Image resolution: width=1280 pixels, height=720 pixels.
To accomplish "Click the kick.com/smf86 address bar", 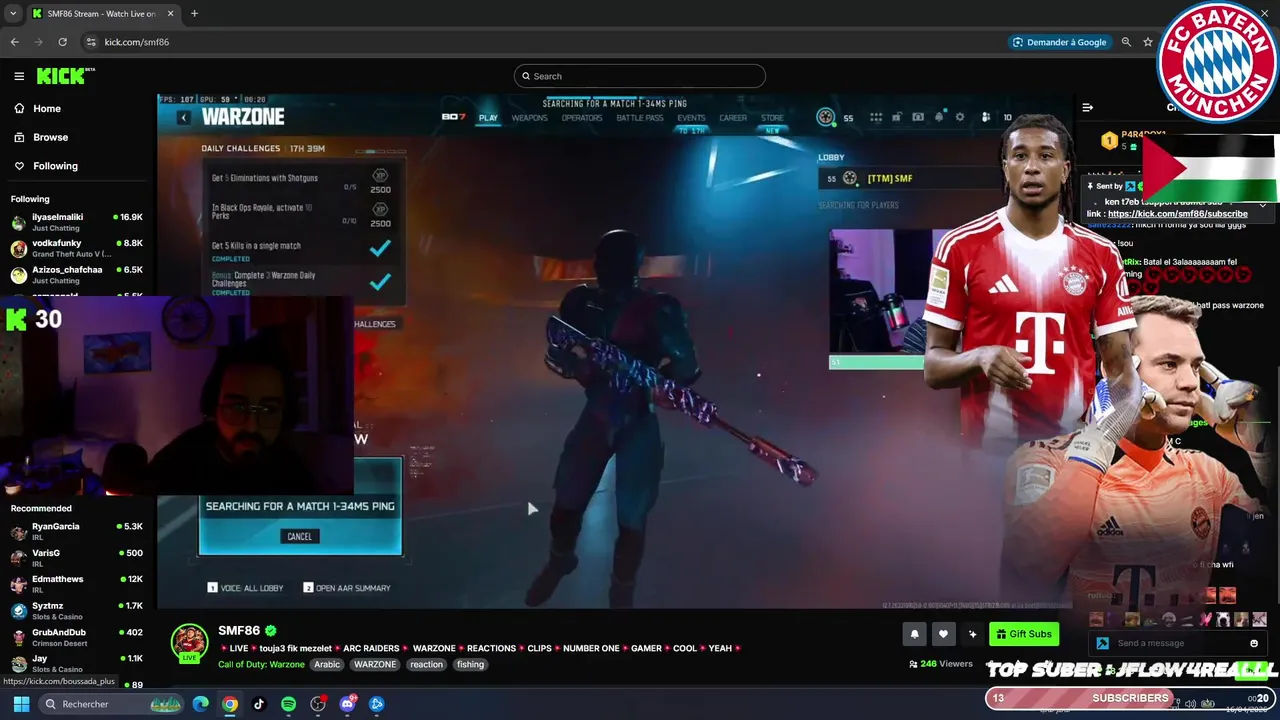I will (137, 42).
